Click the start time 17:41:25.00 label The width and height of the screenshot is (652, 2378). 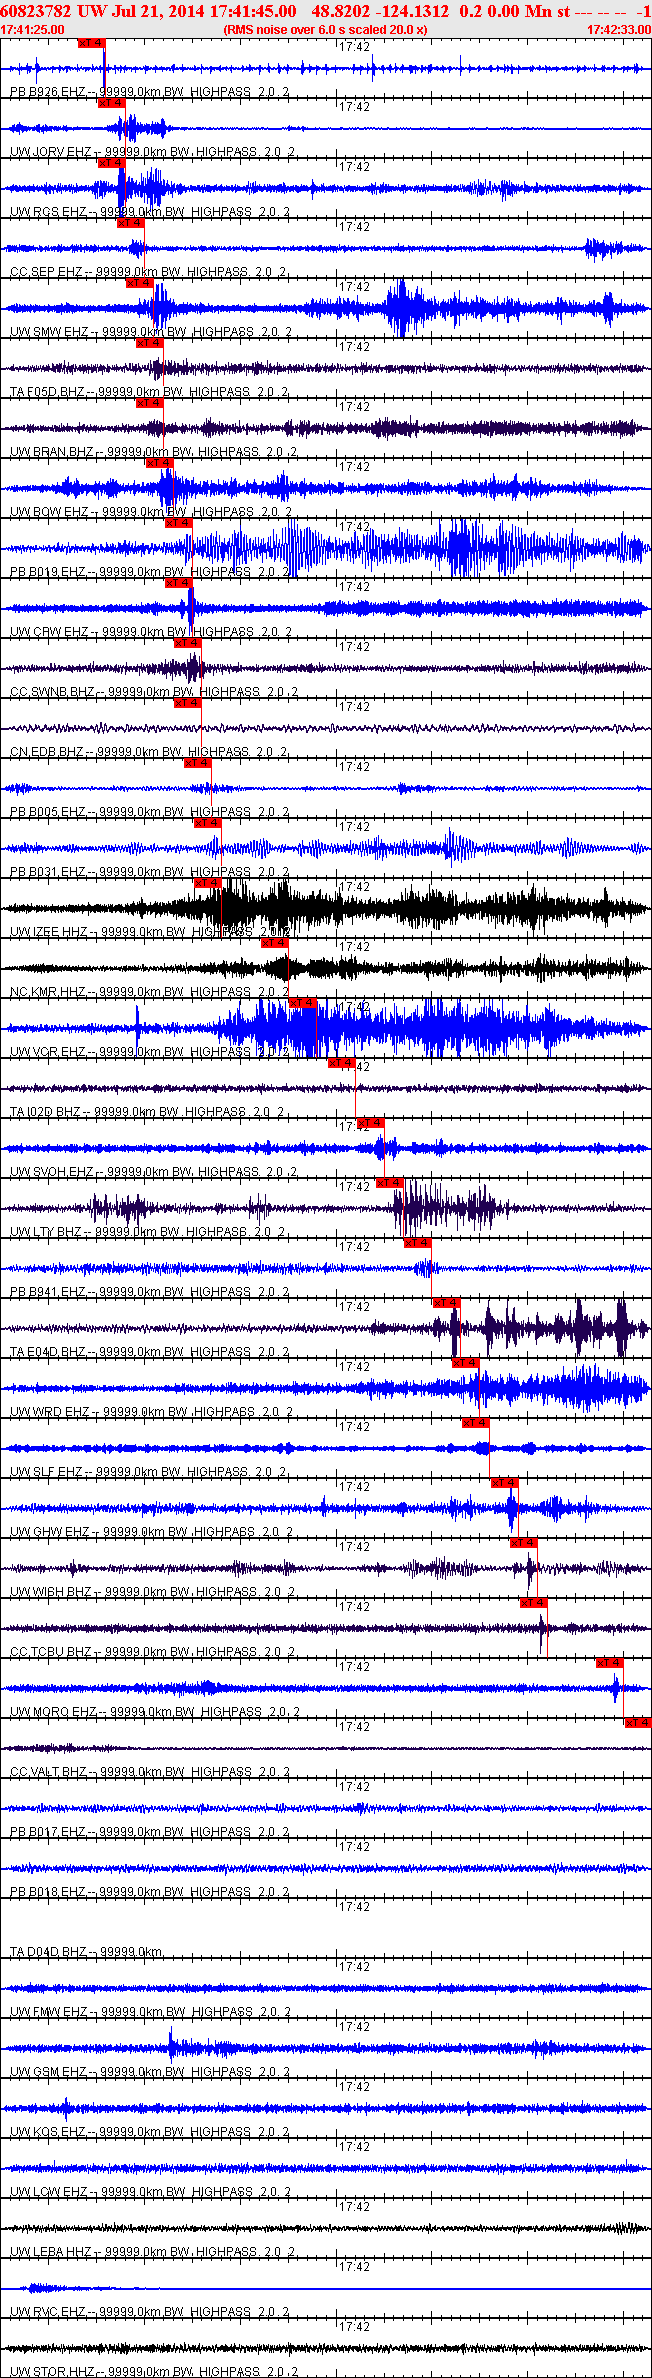point(33,30)
